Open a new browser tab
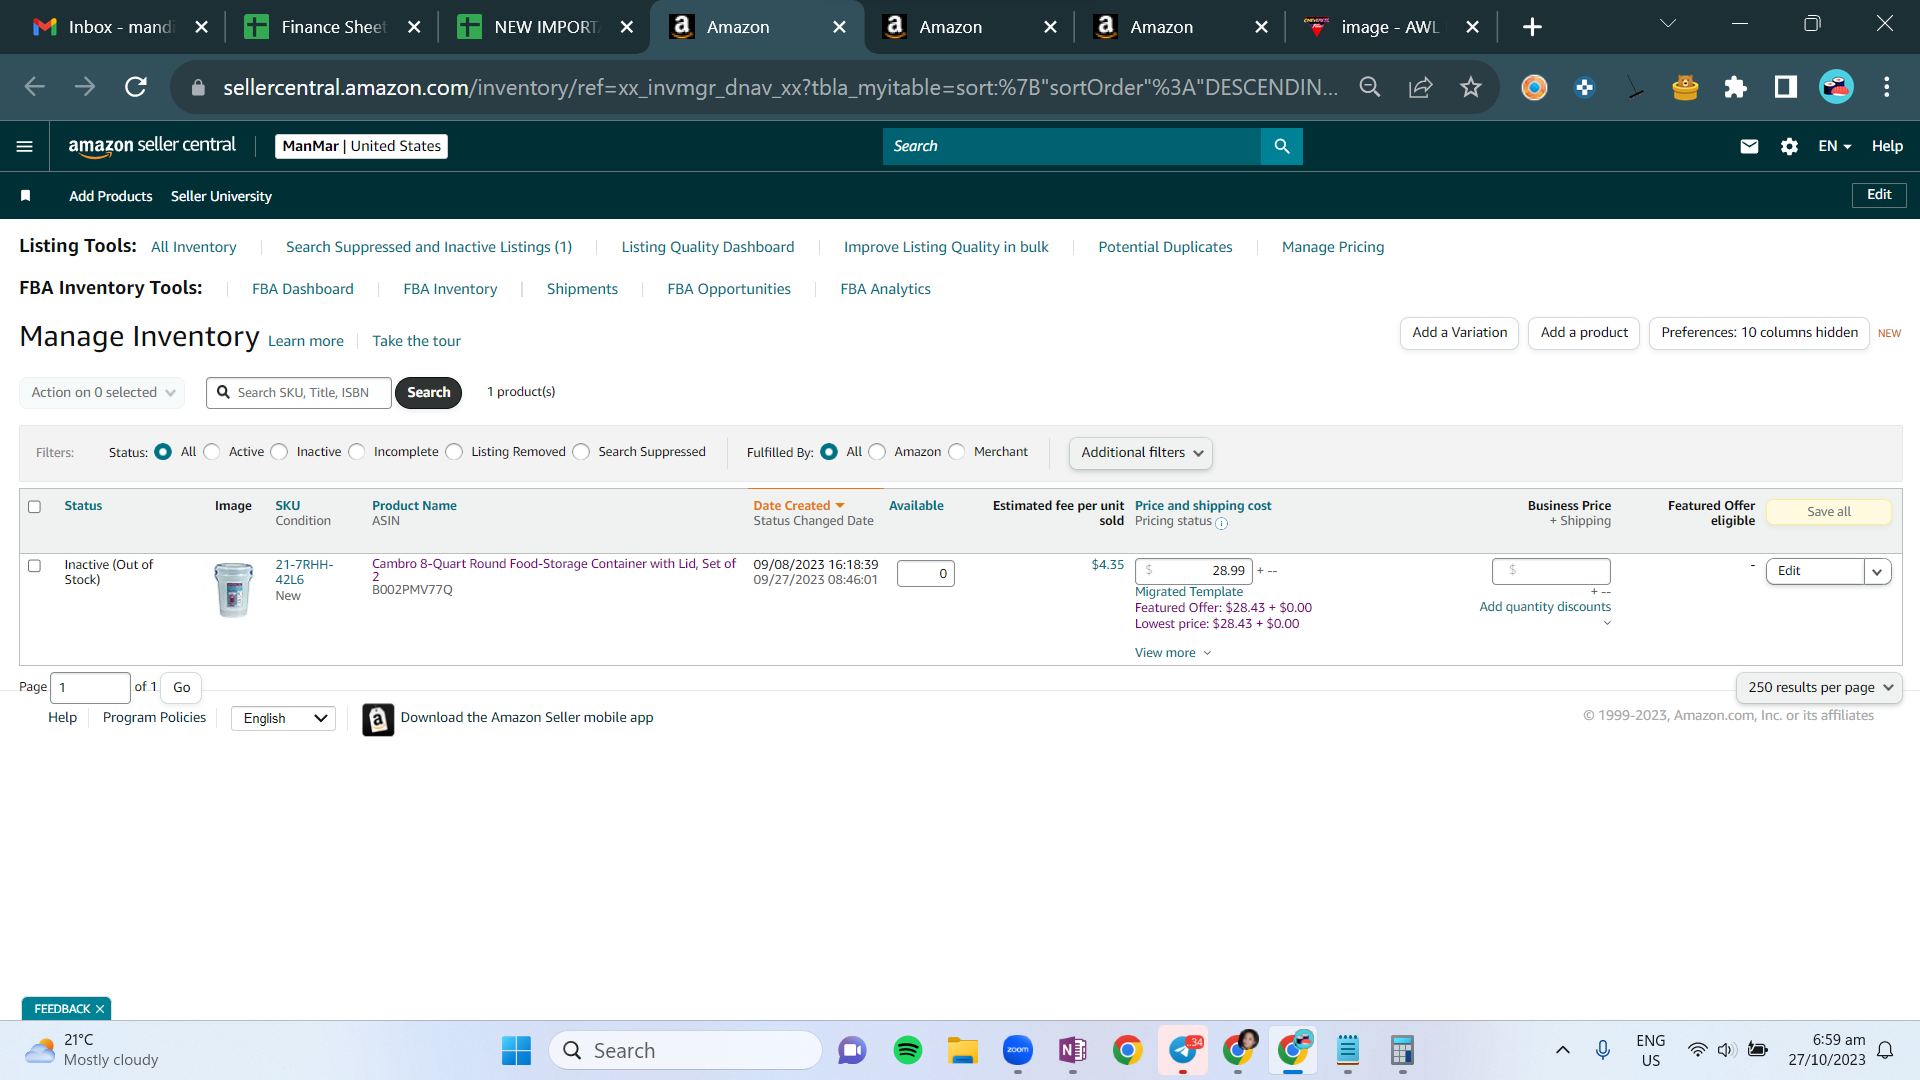 (x=1532, y=27)
